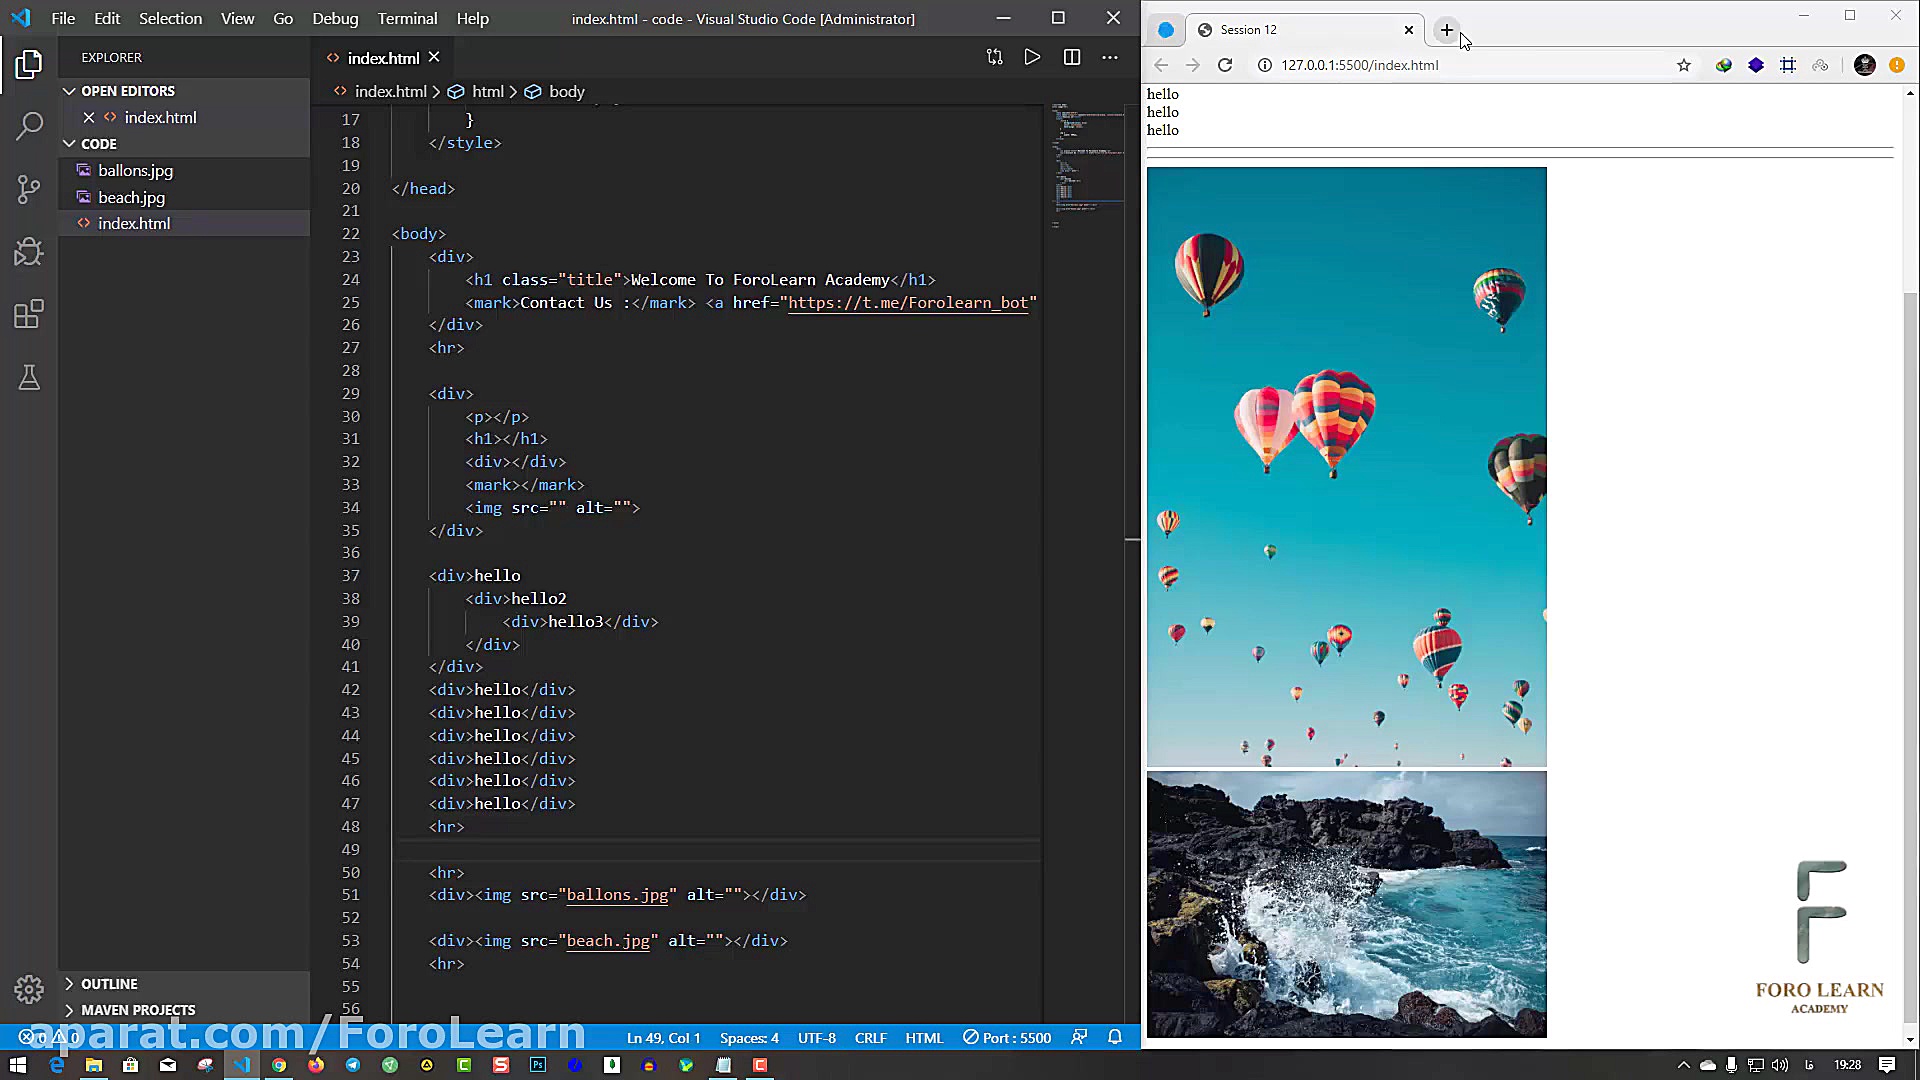Image resolution: width=1920 pixels, height=1080 pixels.
Task: Open the Source Control view
Action: point(29,189)
